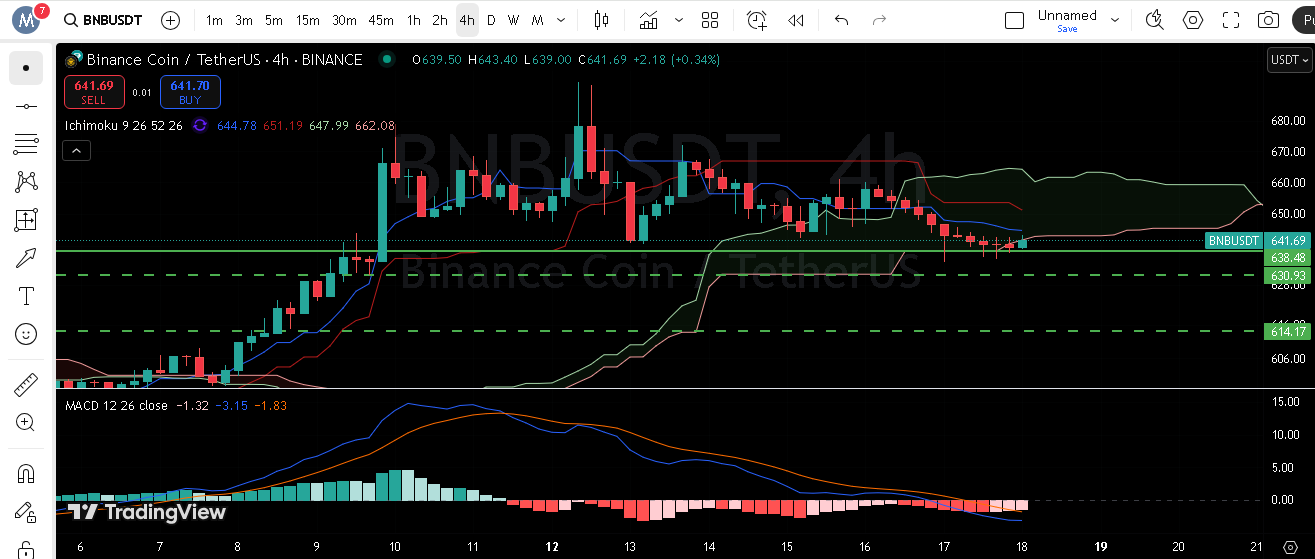This screenshot has height=559, width=1315.
Task: Open the user profile avatar menu
Action: tap(26, 20)
